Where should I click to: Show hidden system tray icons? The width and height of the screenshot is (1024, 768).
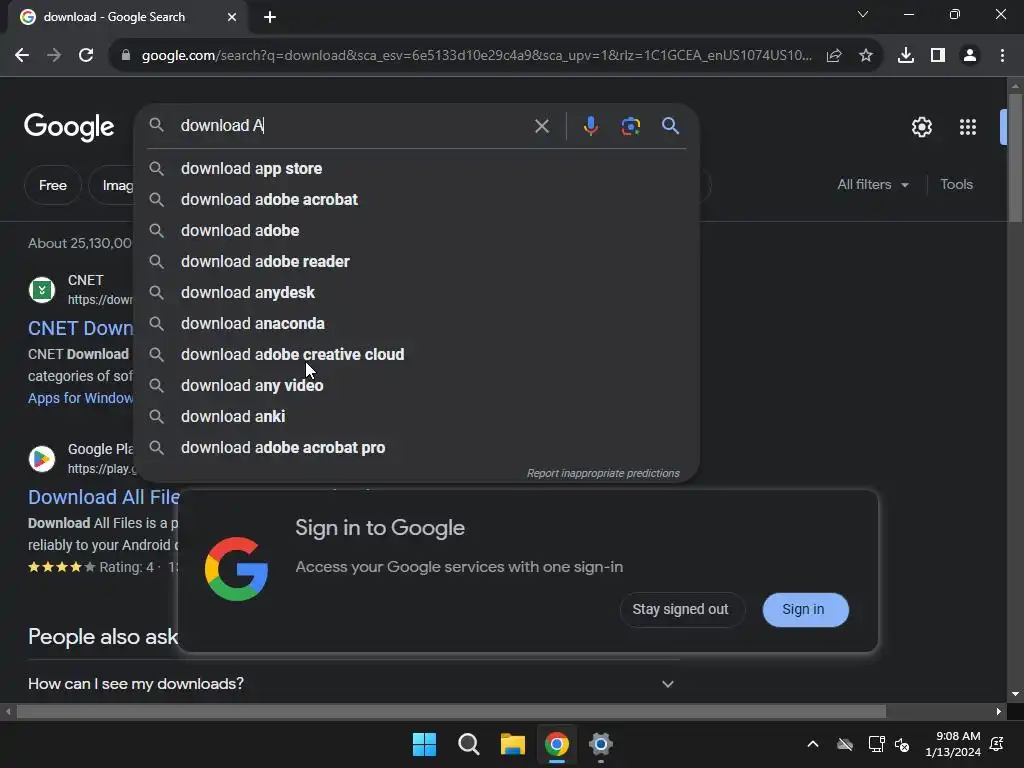812,744
